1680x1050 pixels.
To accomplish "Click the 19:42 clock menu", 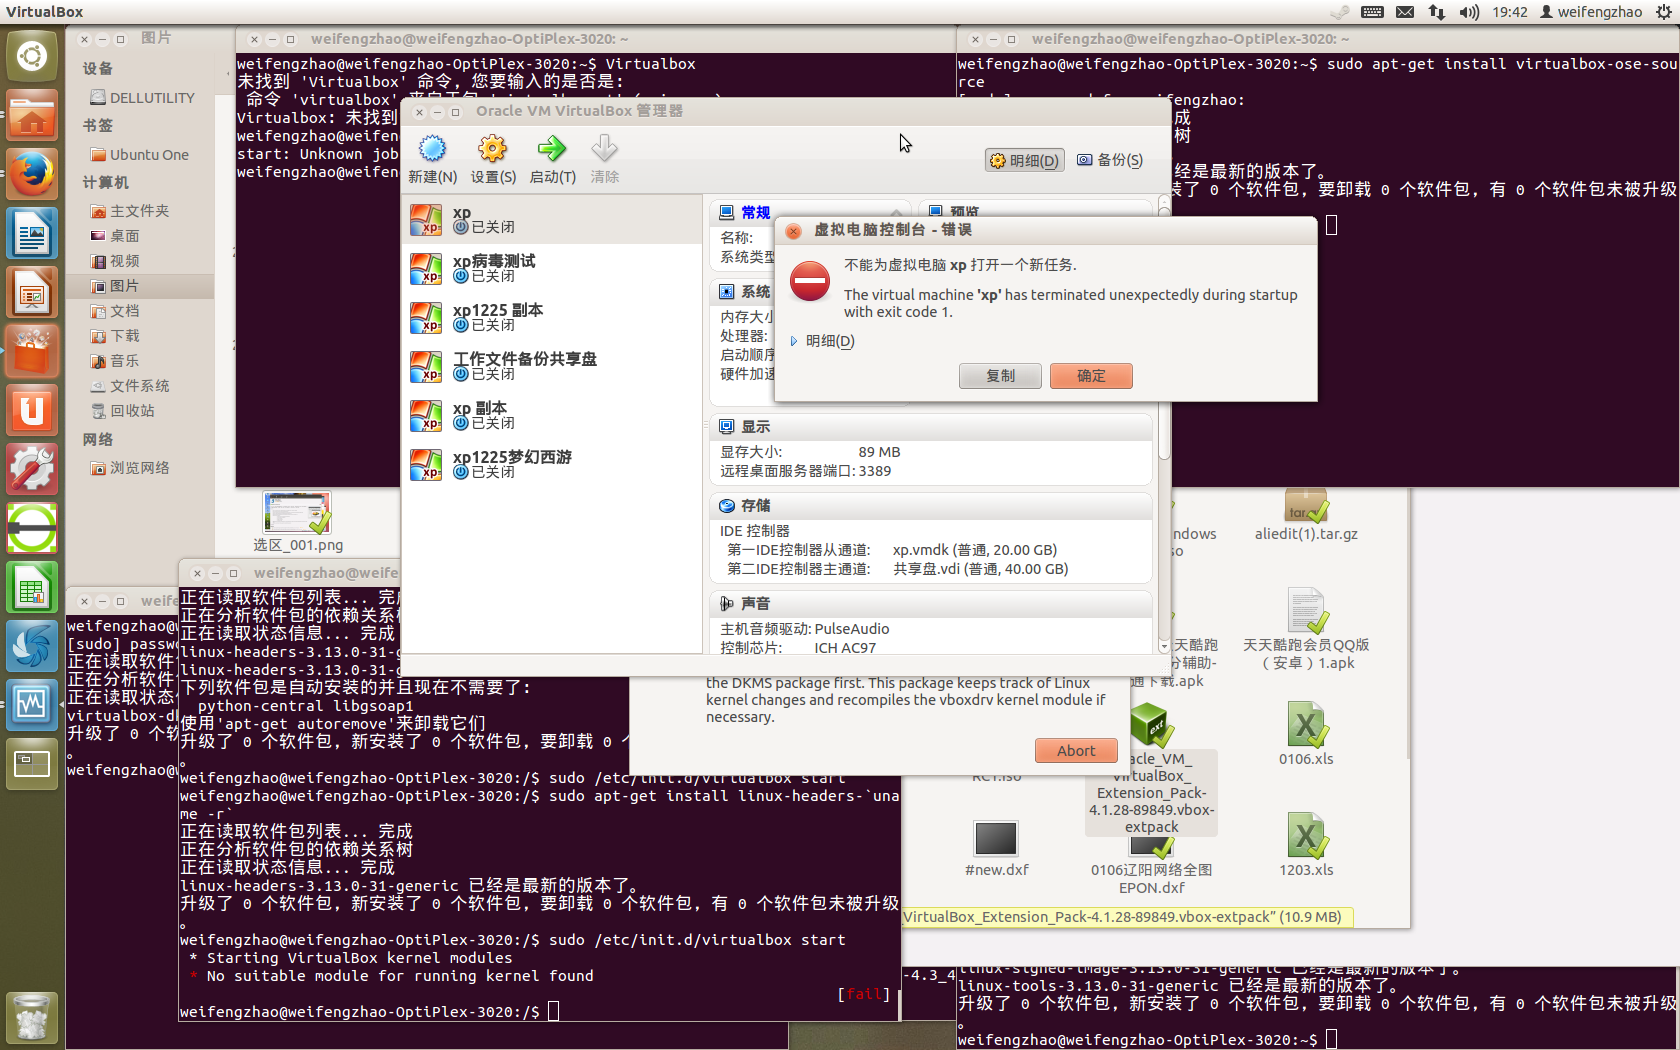I will 1510,12.
